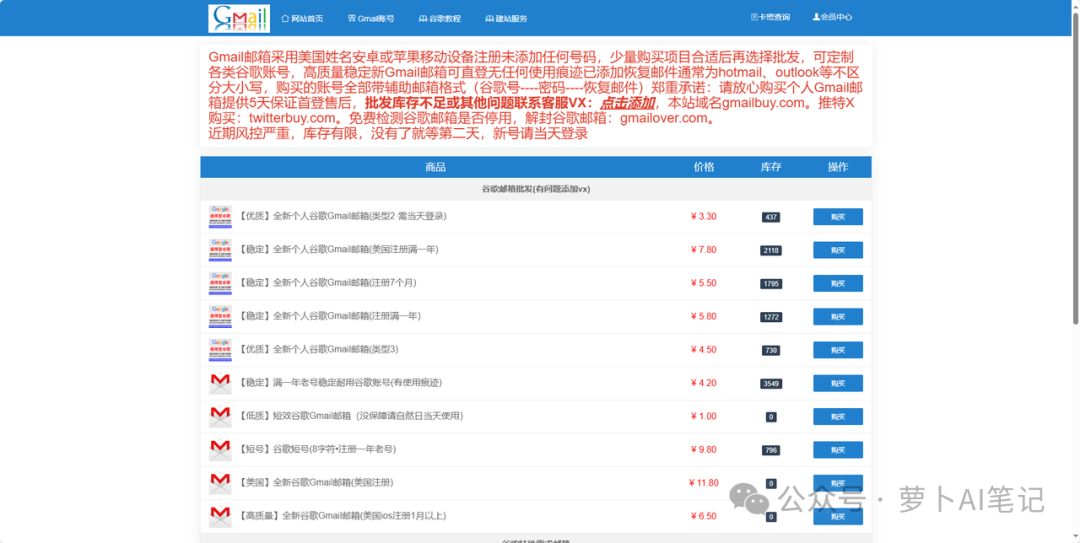
Task: Click the 3549 stock badge
Action: [x=771, y=383]
